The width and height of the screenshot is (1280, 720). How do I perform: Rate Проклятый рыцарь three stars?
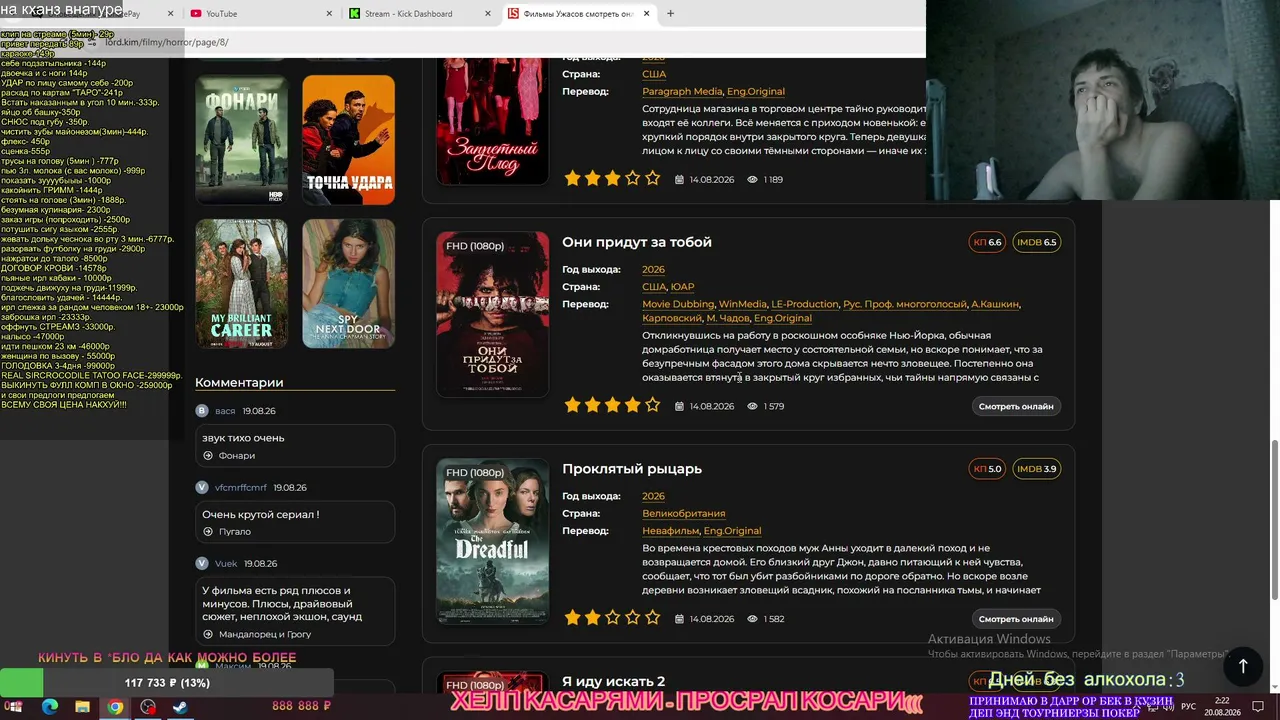click(612, 618)
